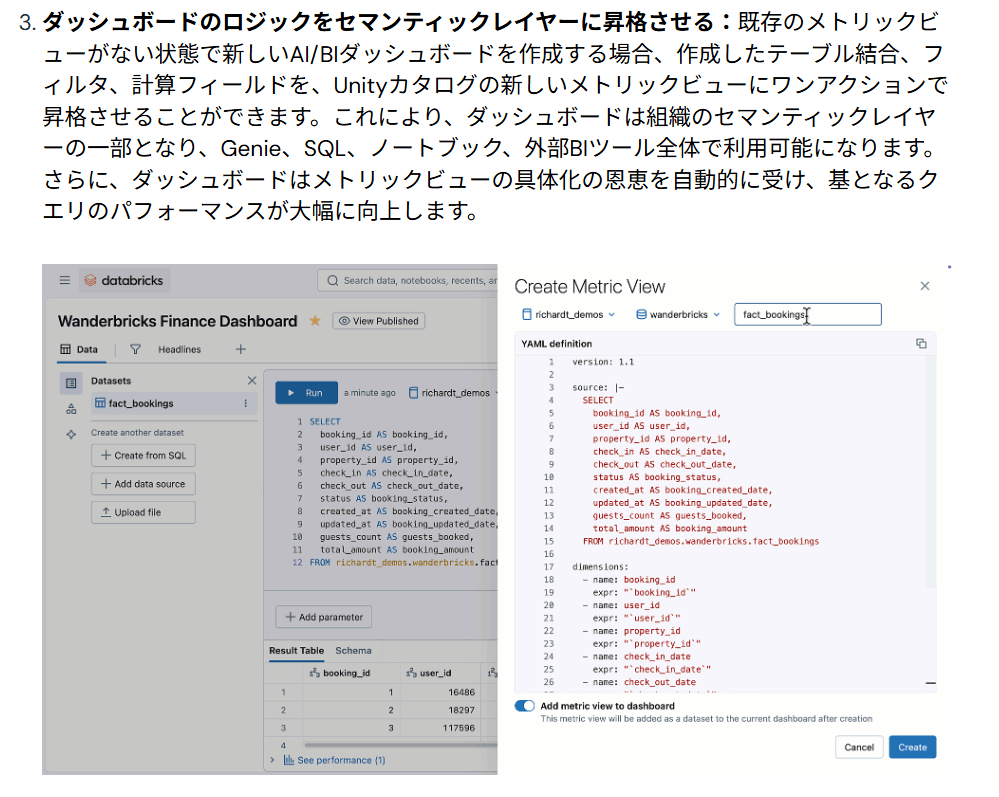The width and height of the screenshot is (999, 797).
Task: Open kebab menu for fact_bookings dataset
Action: pyautogui.click(x=245, y=403)
